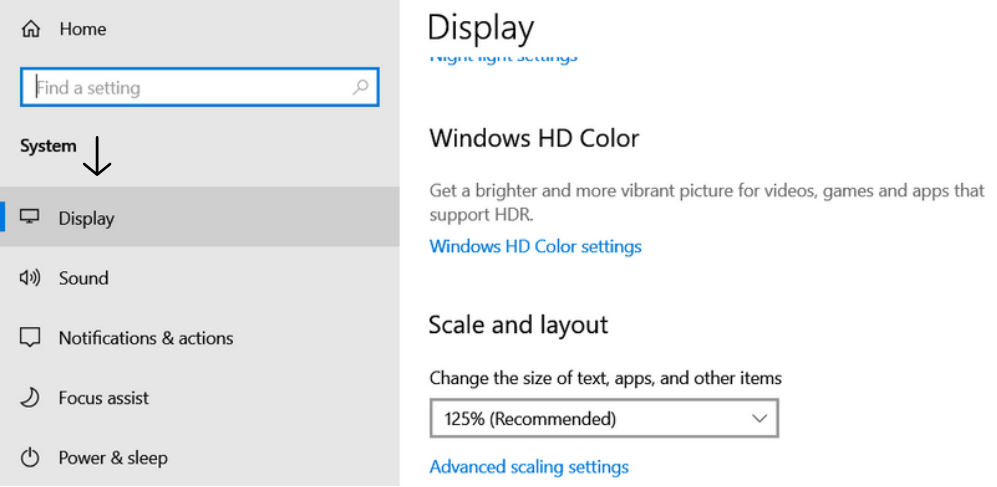Open Advanced scaling settings link
Viewport: 997px width, 487px height.
[529, 467]
